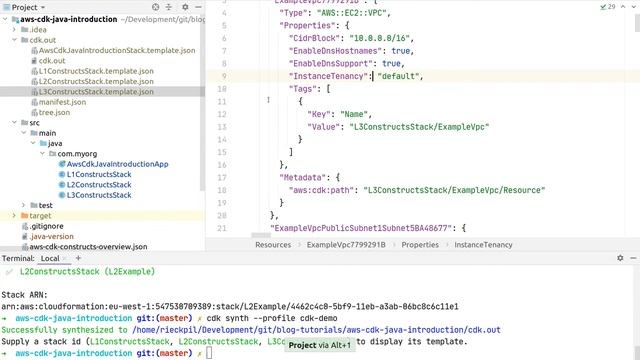Open L3ConstructsStack Java class
The width and height of the screenshot is (640, 360).
click(99, 195)
